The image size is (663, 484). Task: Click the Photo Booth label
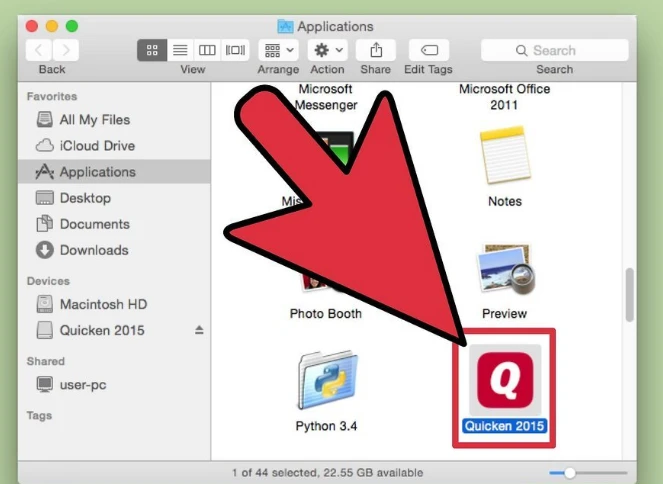[326, 314]
